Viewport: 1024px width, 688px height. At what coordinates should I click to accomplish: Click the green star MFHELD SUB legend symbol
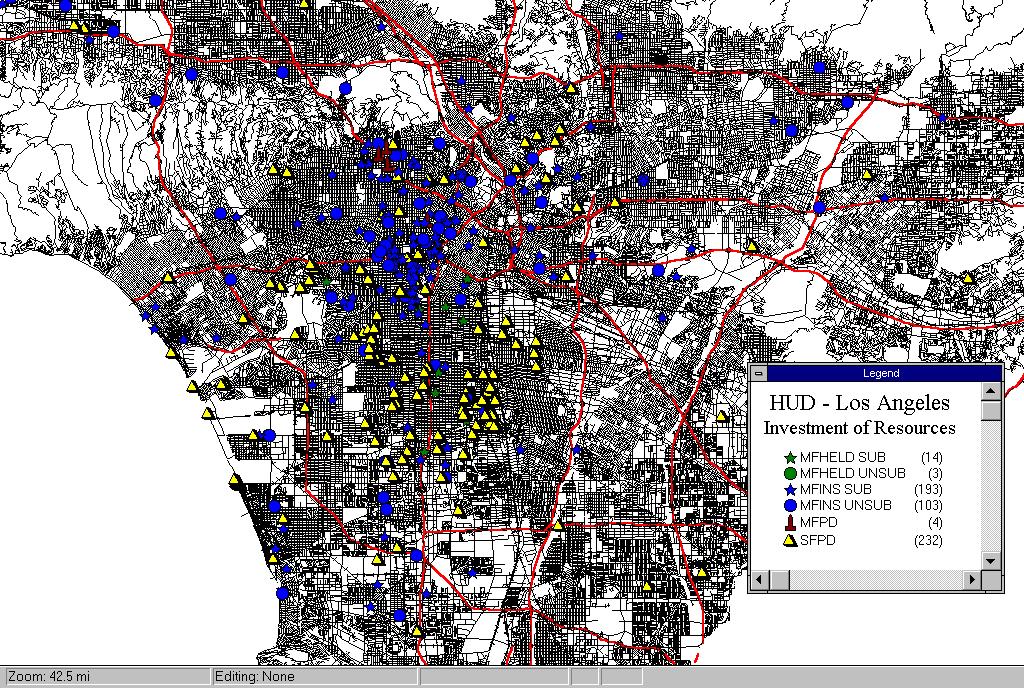click(x=789, y=457)
